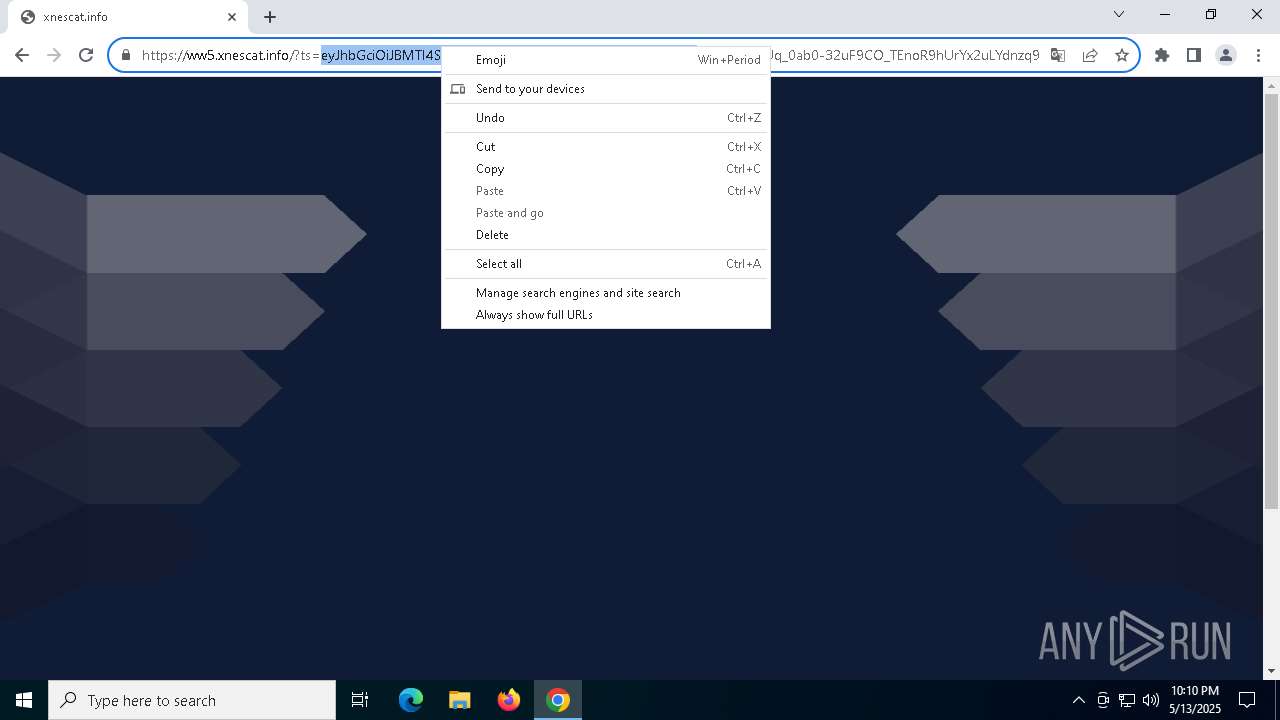Open the Chrome three-dot menu
1280x720 pixels.
(x=1258, y=55)
